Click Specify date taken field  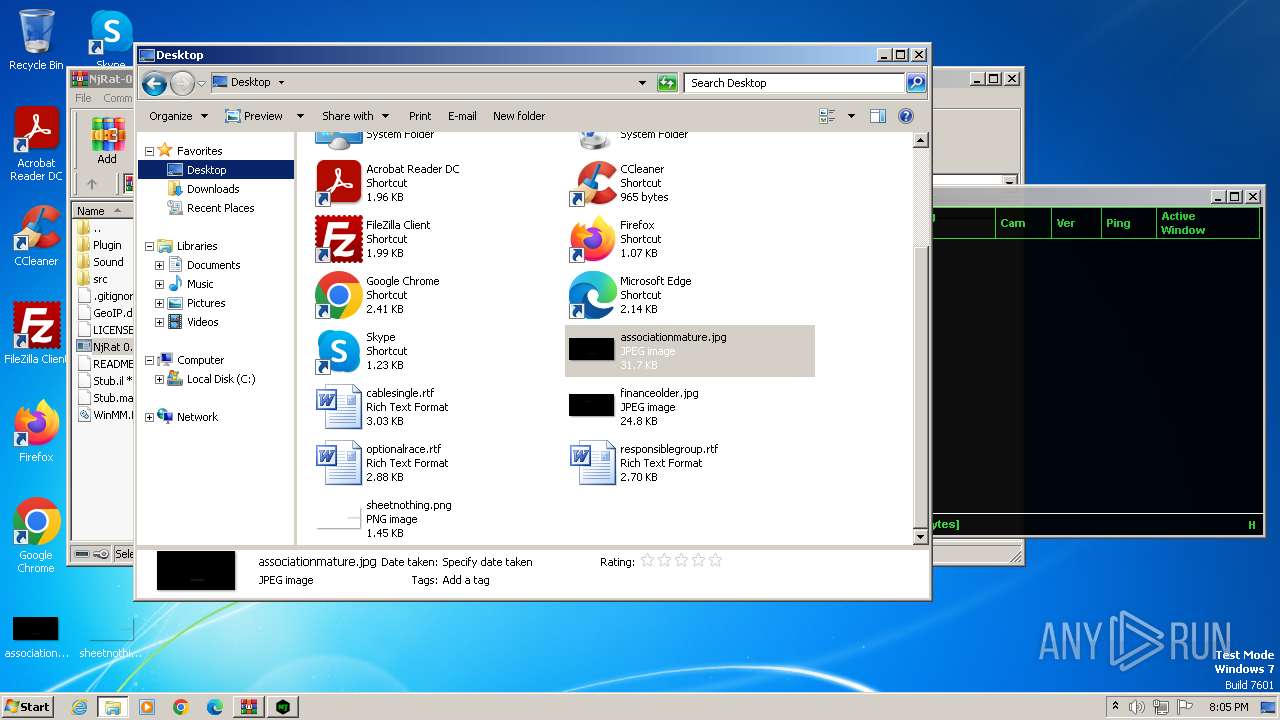487,562
